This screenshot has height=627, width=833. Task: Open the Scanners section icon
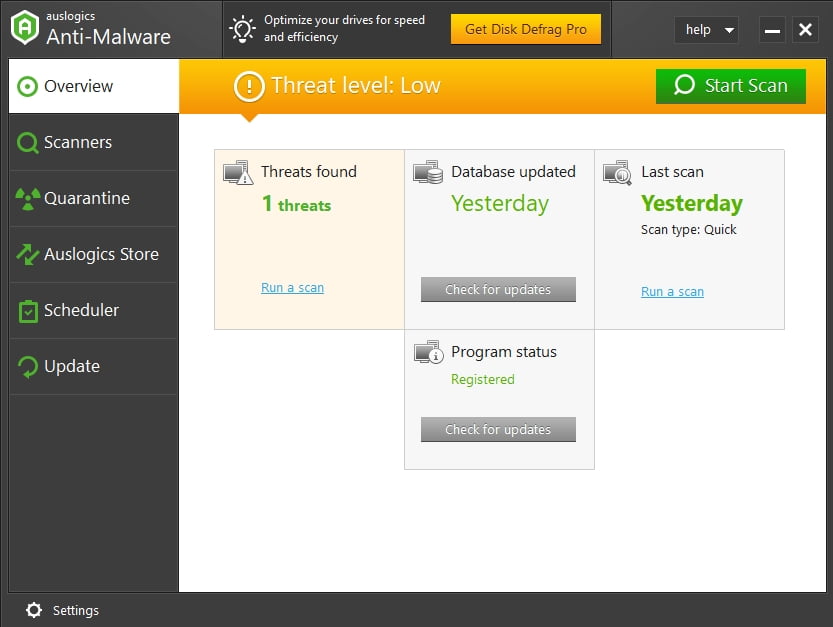click(28, 142)
